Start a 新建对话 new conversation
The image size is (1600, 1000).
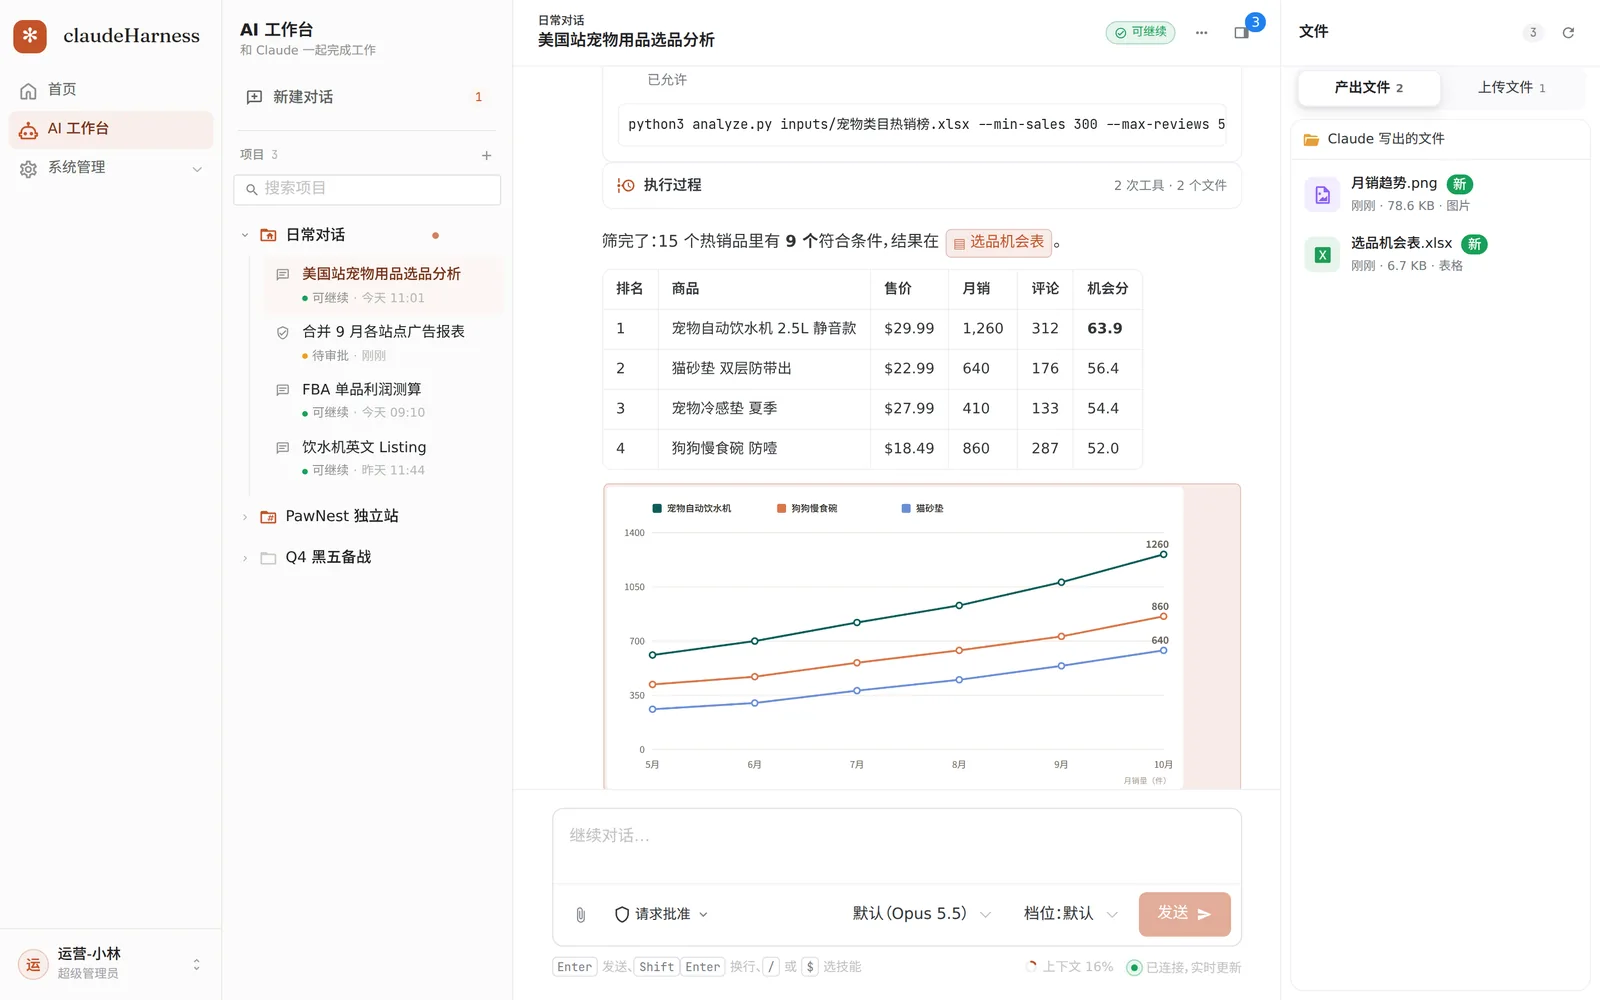click(x=367, y=97)
